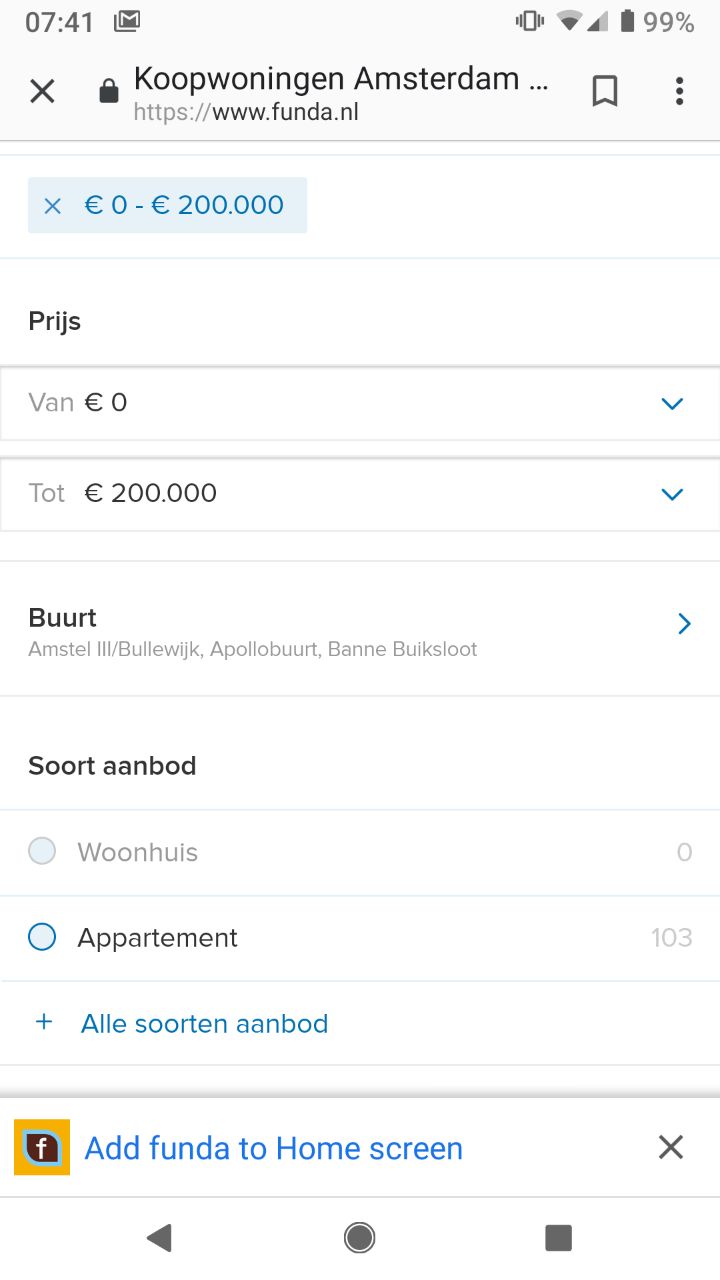Tap the Android home circle button

click(x=360, y=1238)
